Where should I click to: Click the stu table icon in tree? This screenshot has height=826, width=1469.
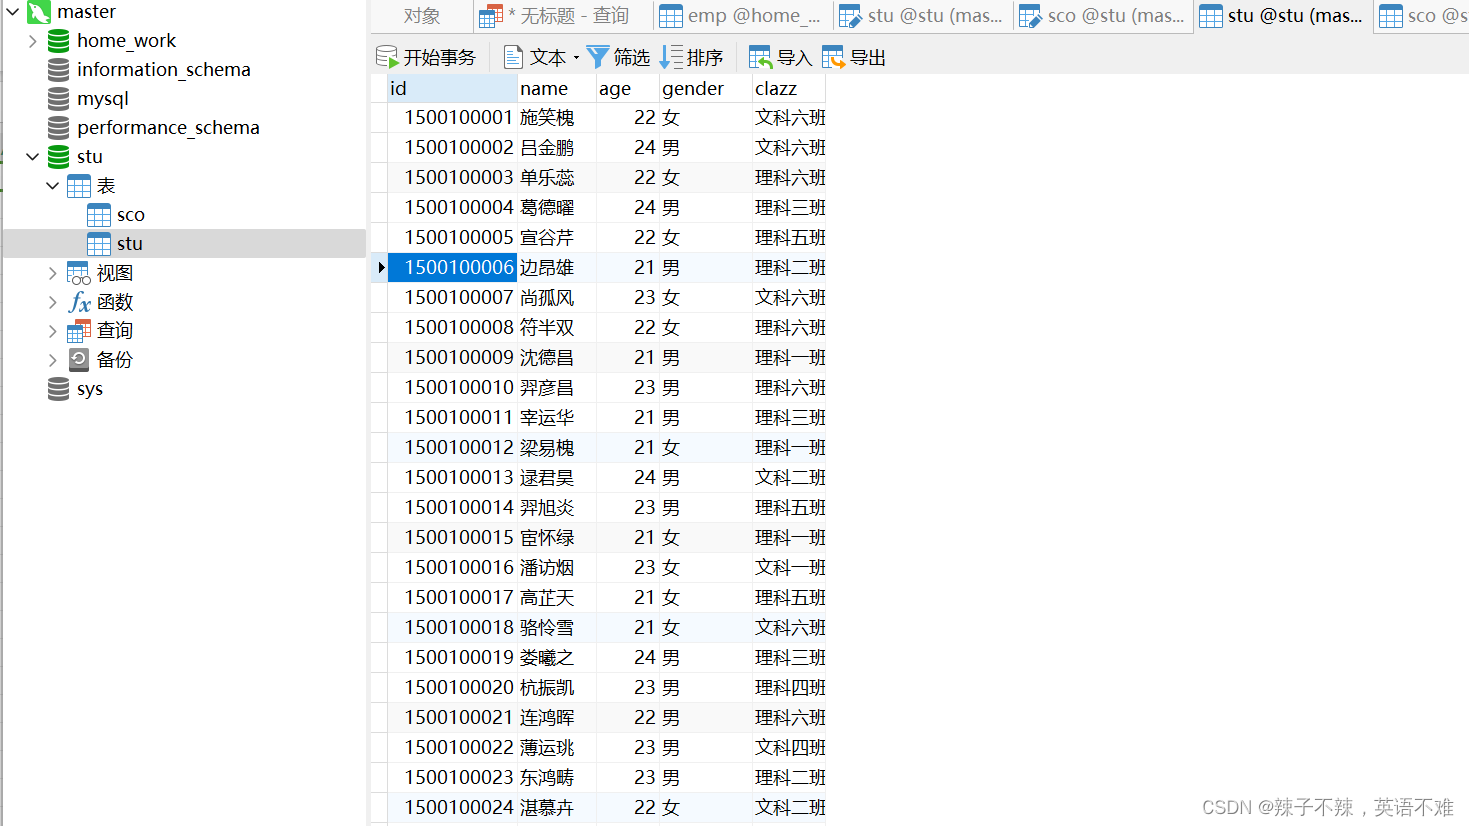tap(99, 244)
